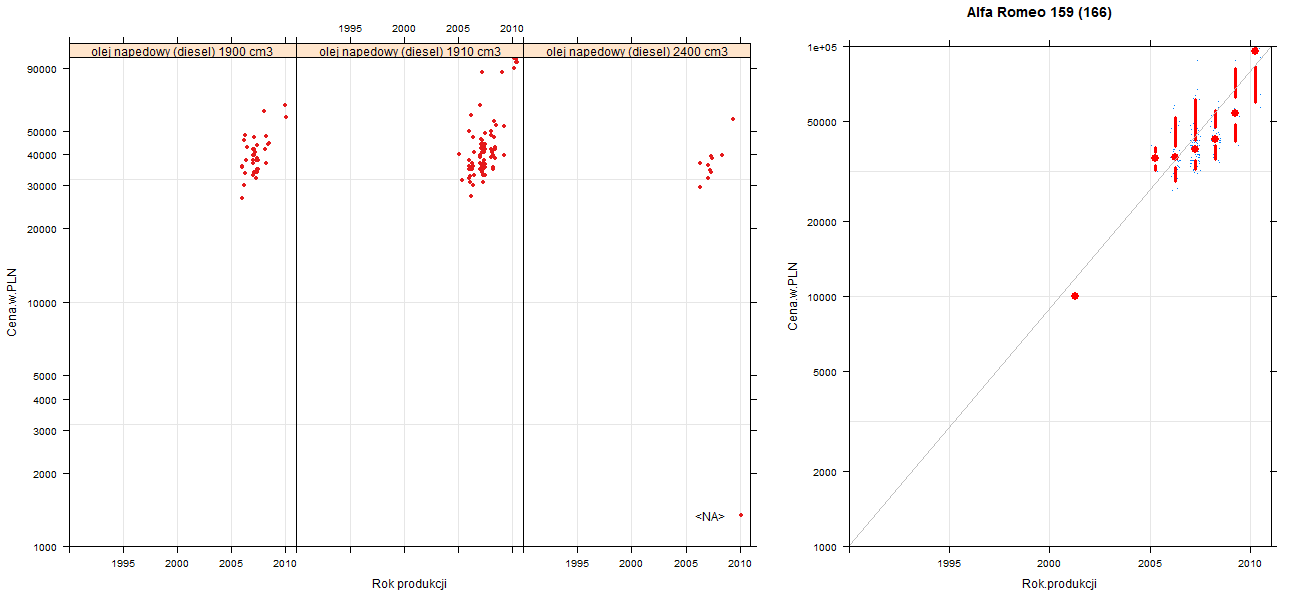Click the "2005" label above the 1910 cm3 panel

458,28
